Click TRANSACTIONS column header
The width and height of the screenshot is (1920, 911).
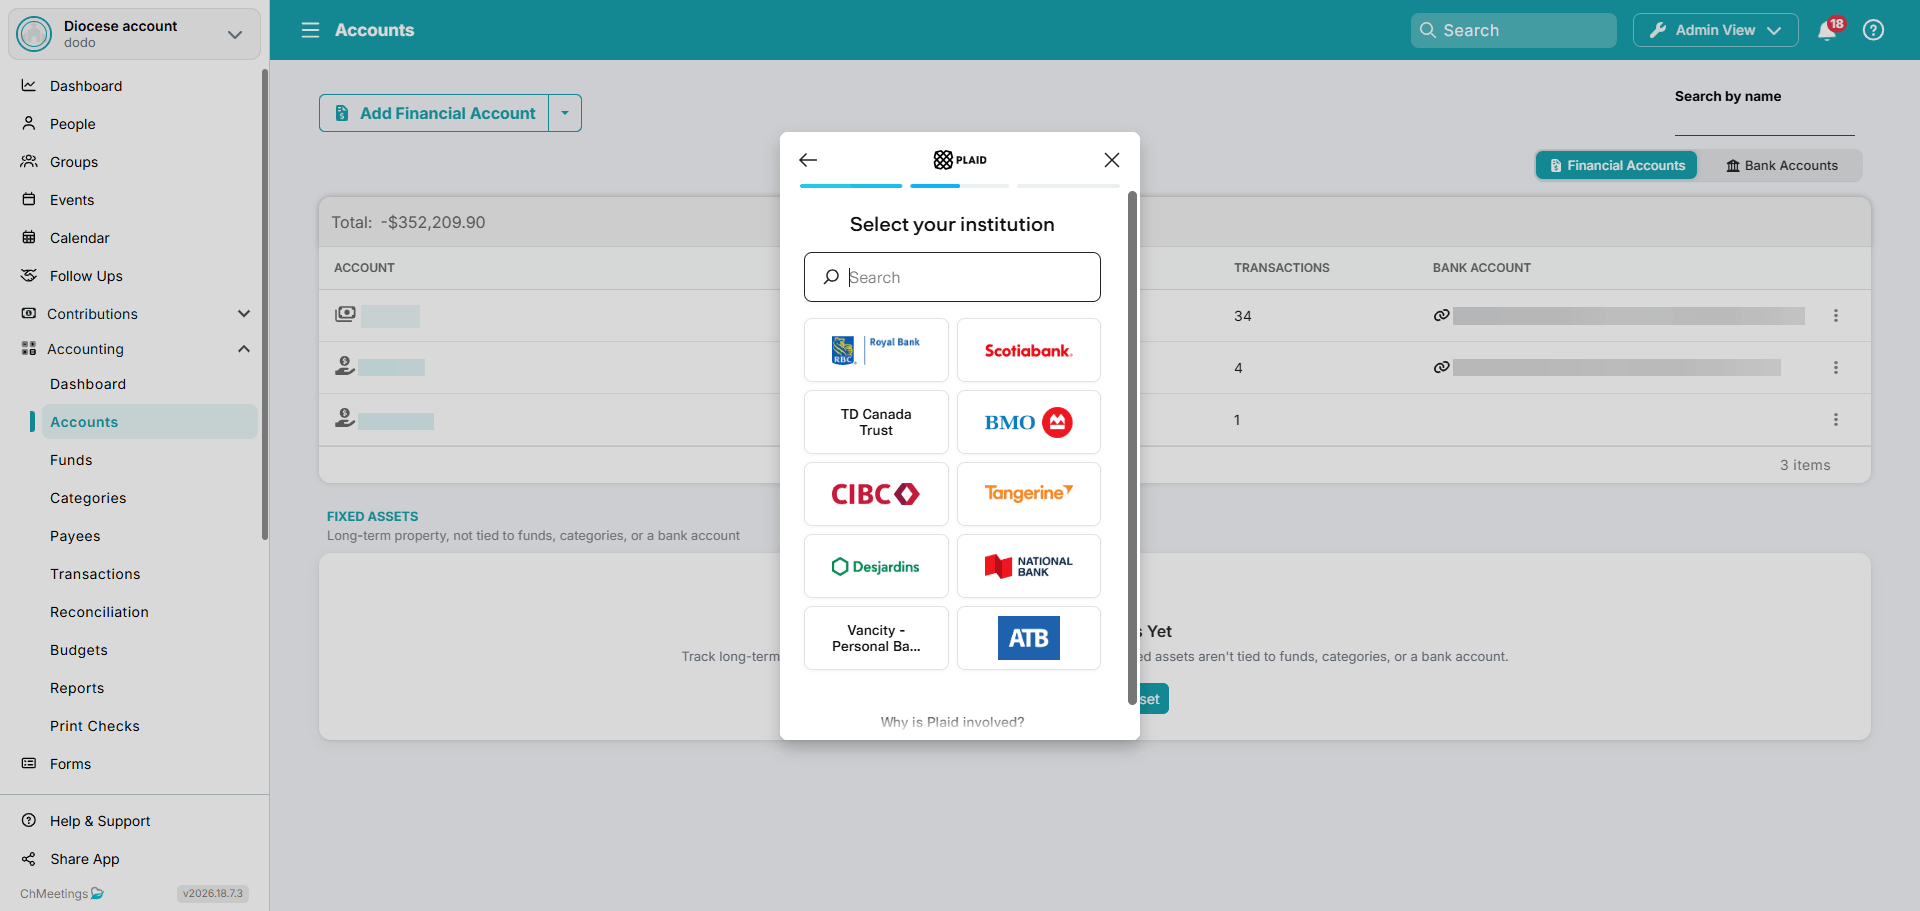coord(1281,268)
